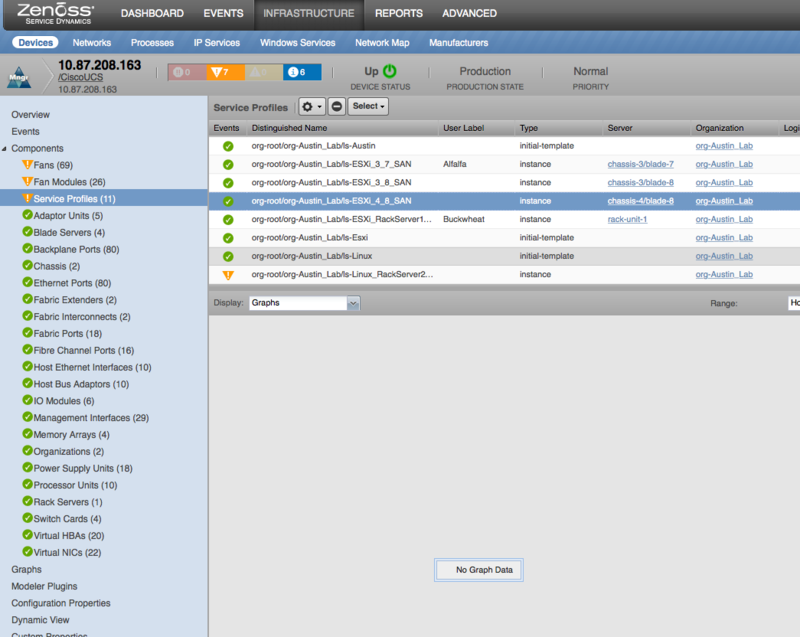Select Backplane Ports (80) component
The image size is (800, 637).
pos(76,249)
